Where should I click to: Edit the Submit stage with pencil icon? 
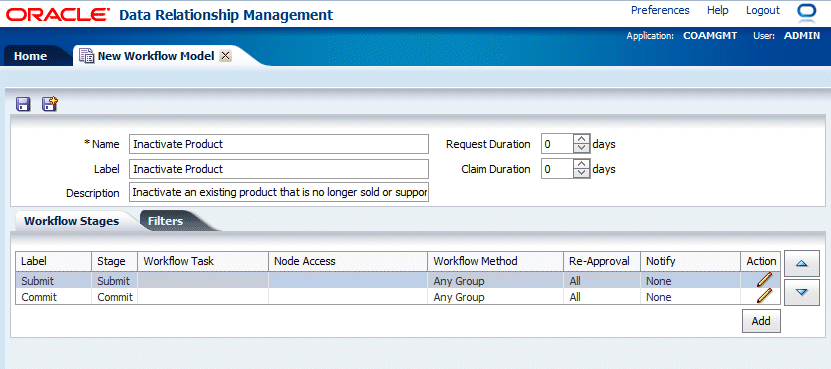[764, 279]
